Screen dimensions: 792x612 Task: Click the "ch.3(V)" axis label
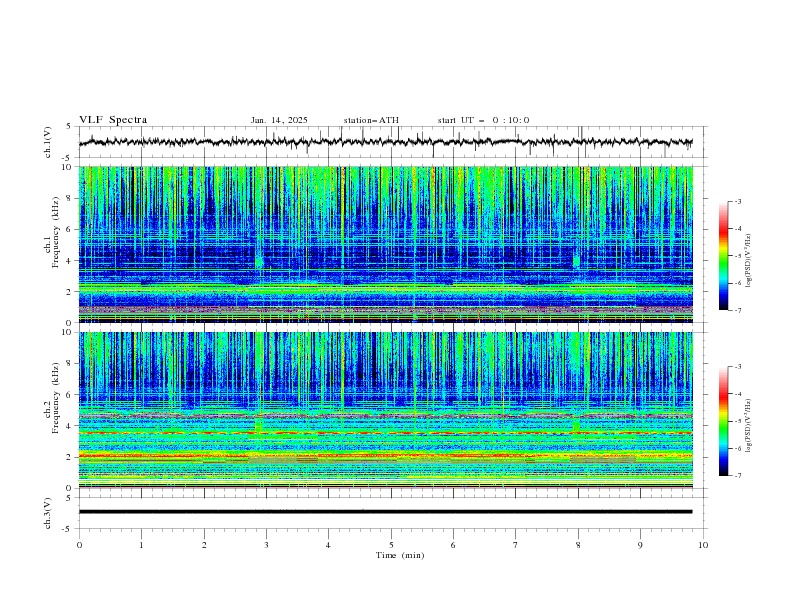point(48,513)
